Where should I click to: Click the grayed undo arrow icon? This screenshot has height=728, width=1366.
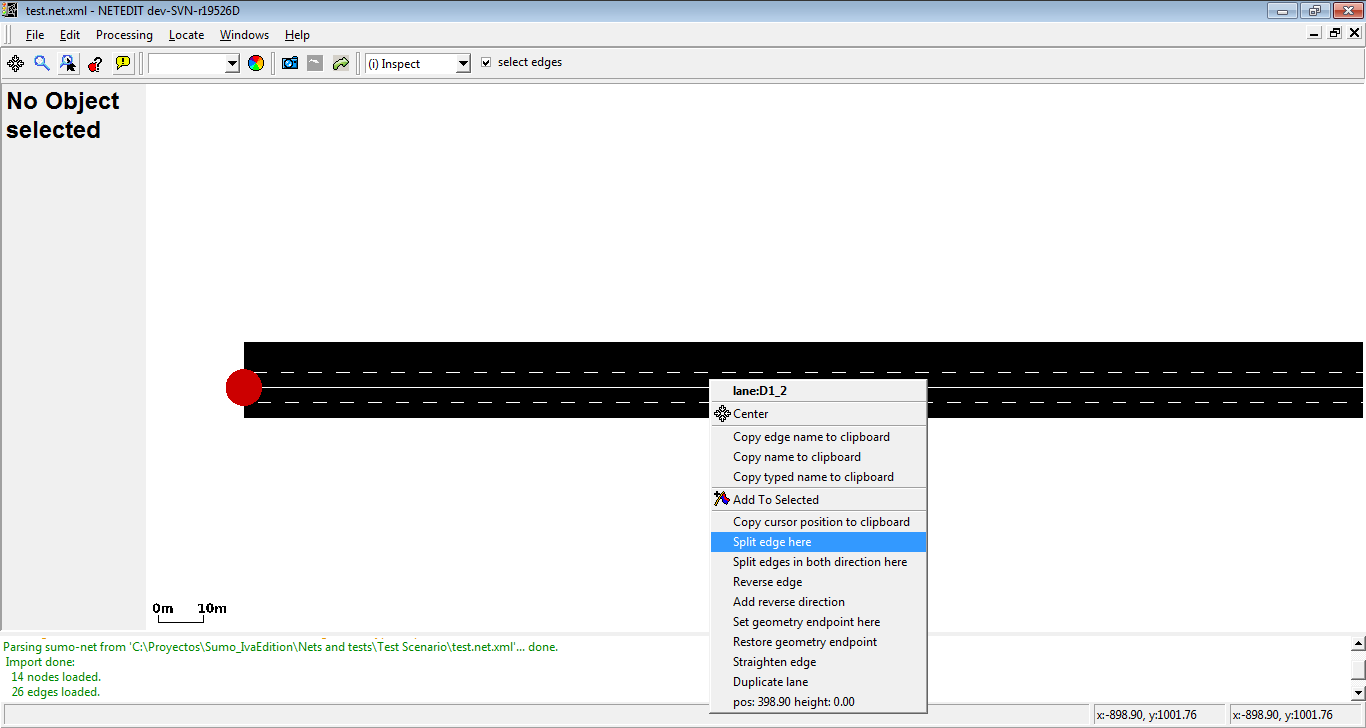(x=315, y=63)
